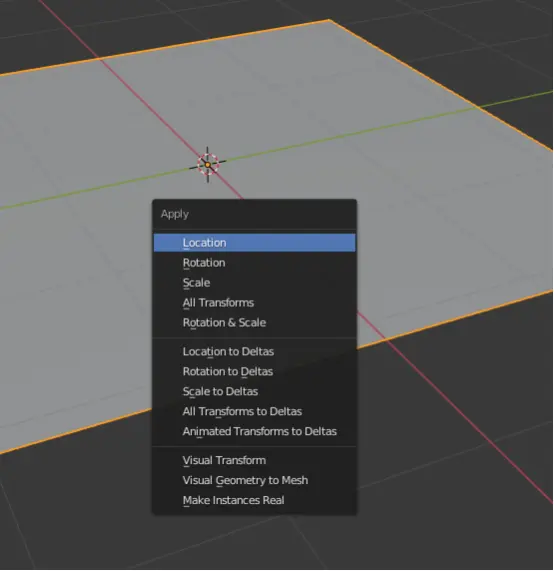Select Animated Transforms to Deltas
This screenshot has width=554, height=571.
pos(254,432)
